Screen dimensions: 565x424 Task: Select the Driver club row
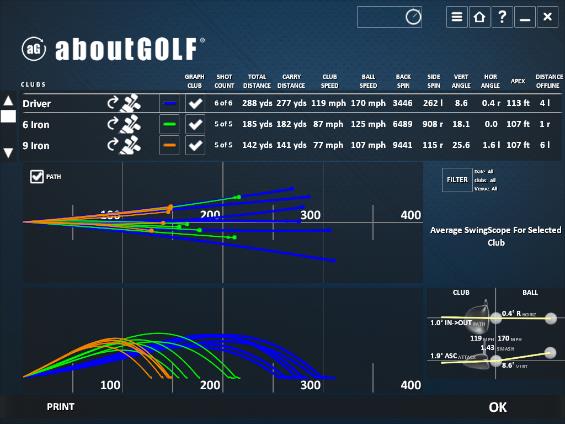pos(291,103)
